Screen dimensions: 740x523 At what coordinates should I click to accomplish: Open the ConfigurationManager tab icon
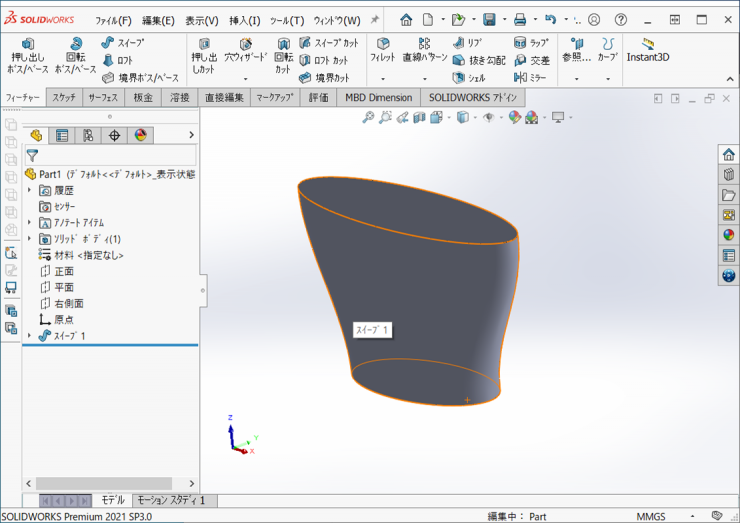(x=88, y=135)
